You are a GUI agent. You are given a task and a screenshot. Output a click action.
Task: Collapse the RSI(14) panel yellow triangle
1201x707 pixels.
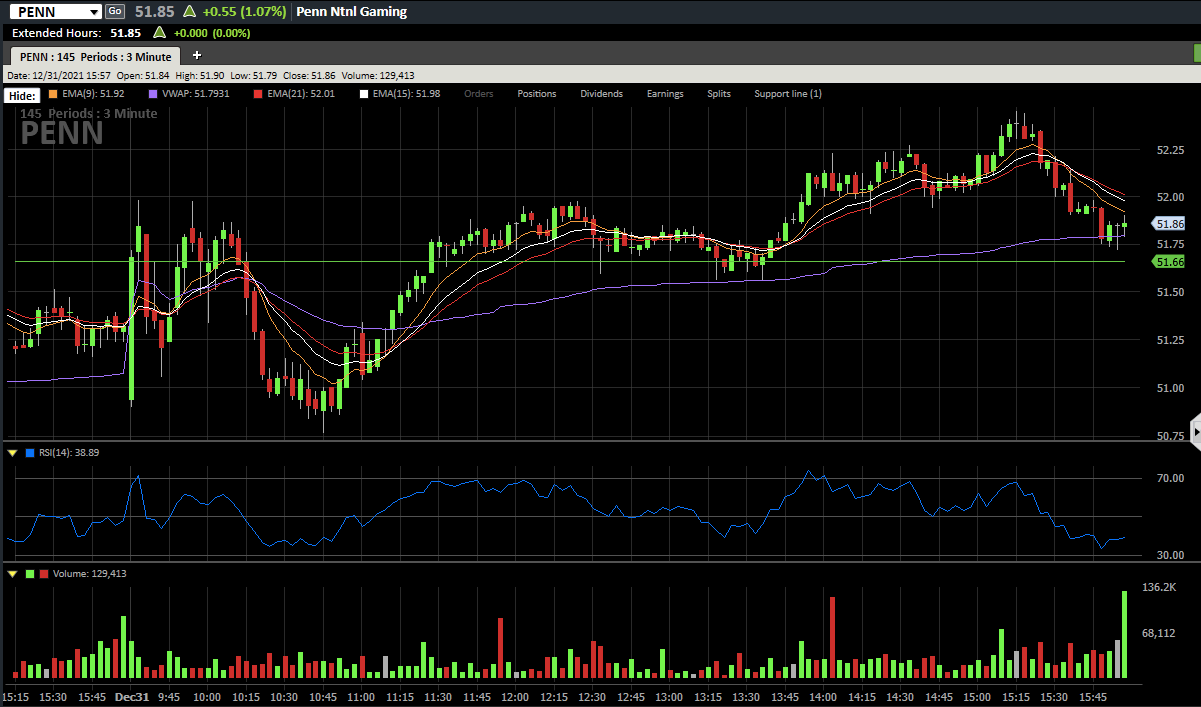click(x=12, y=453)
